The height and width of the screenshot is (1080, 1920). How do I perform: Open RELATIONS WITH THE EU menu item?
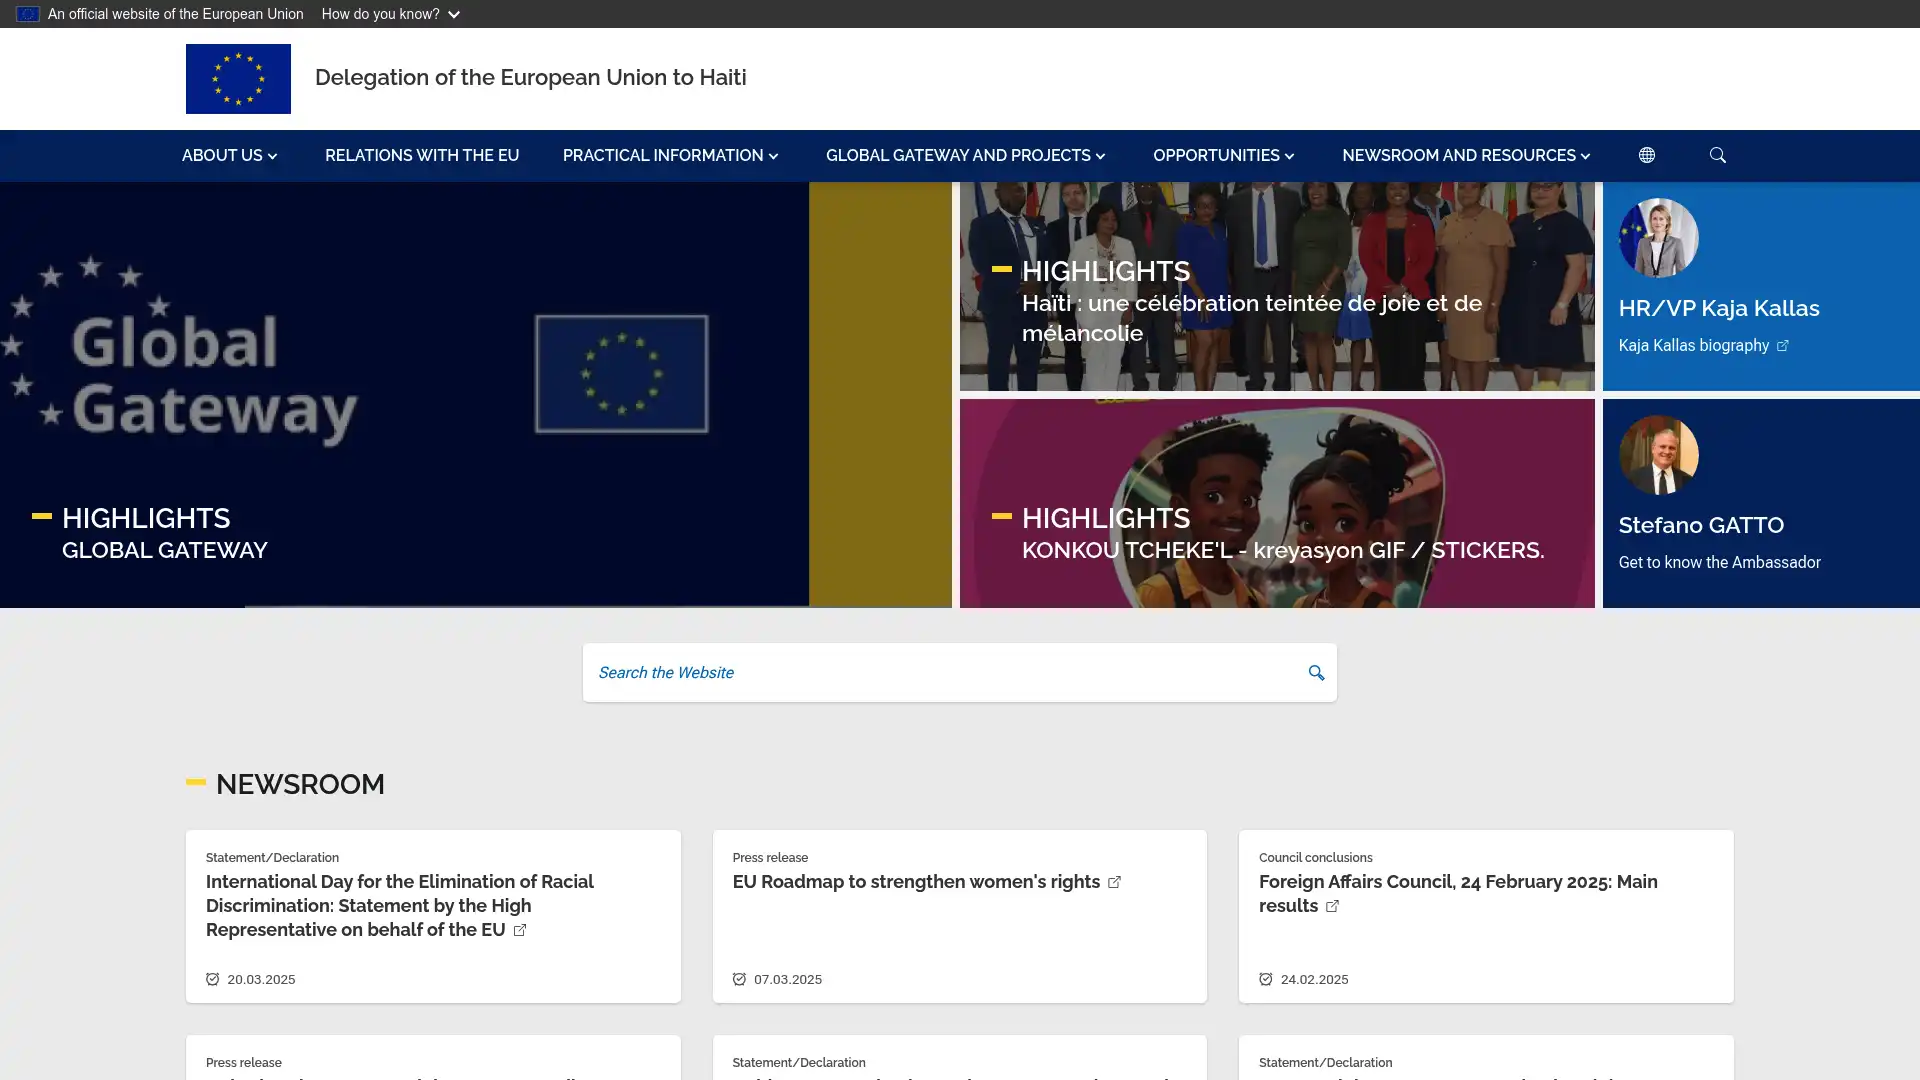pos(421,155)
